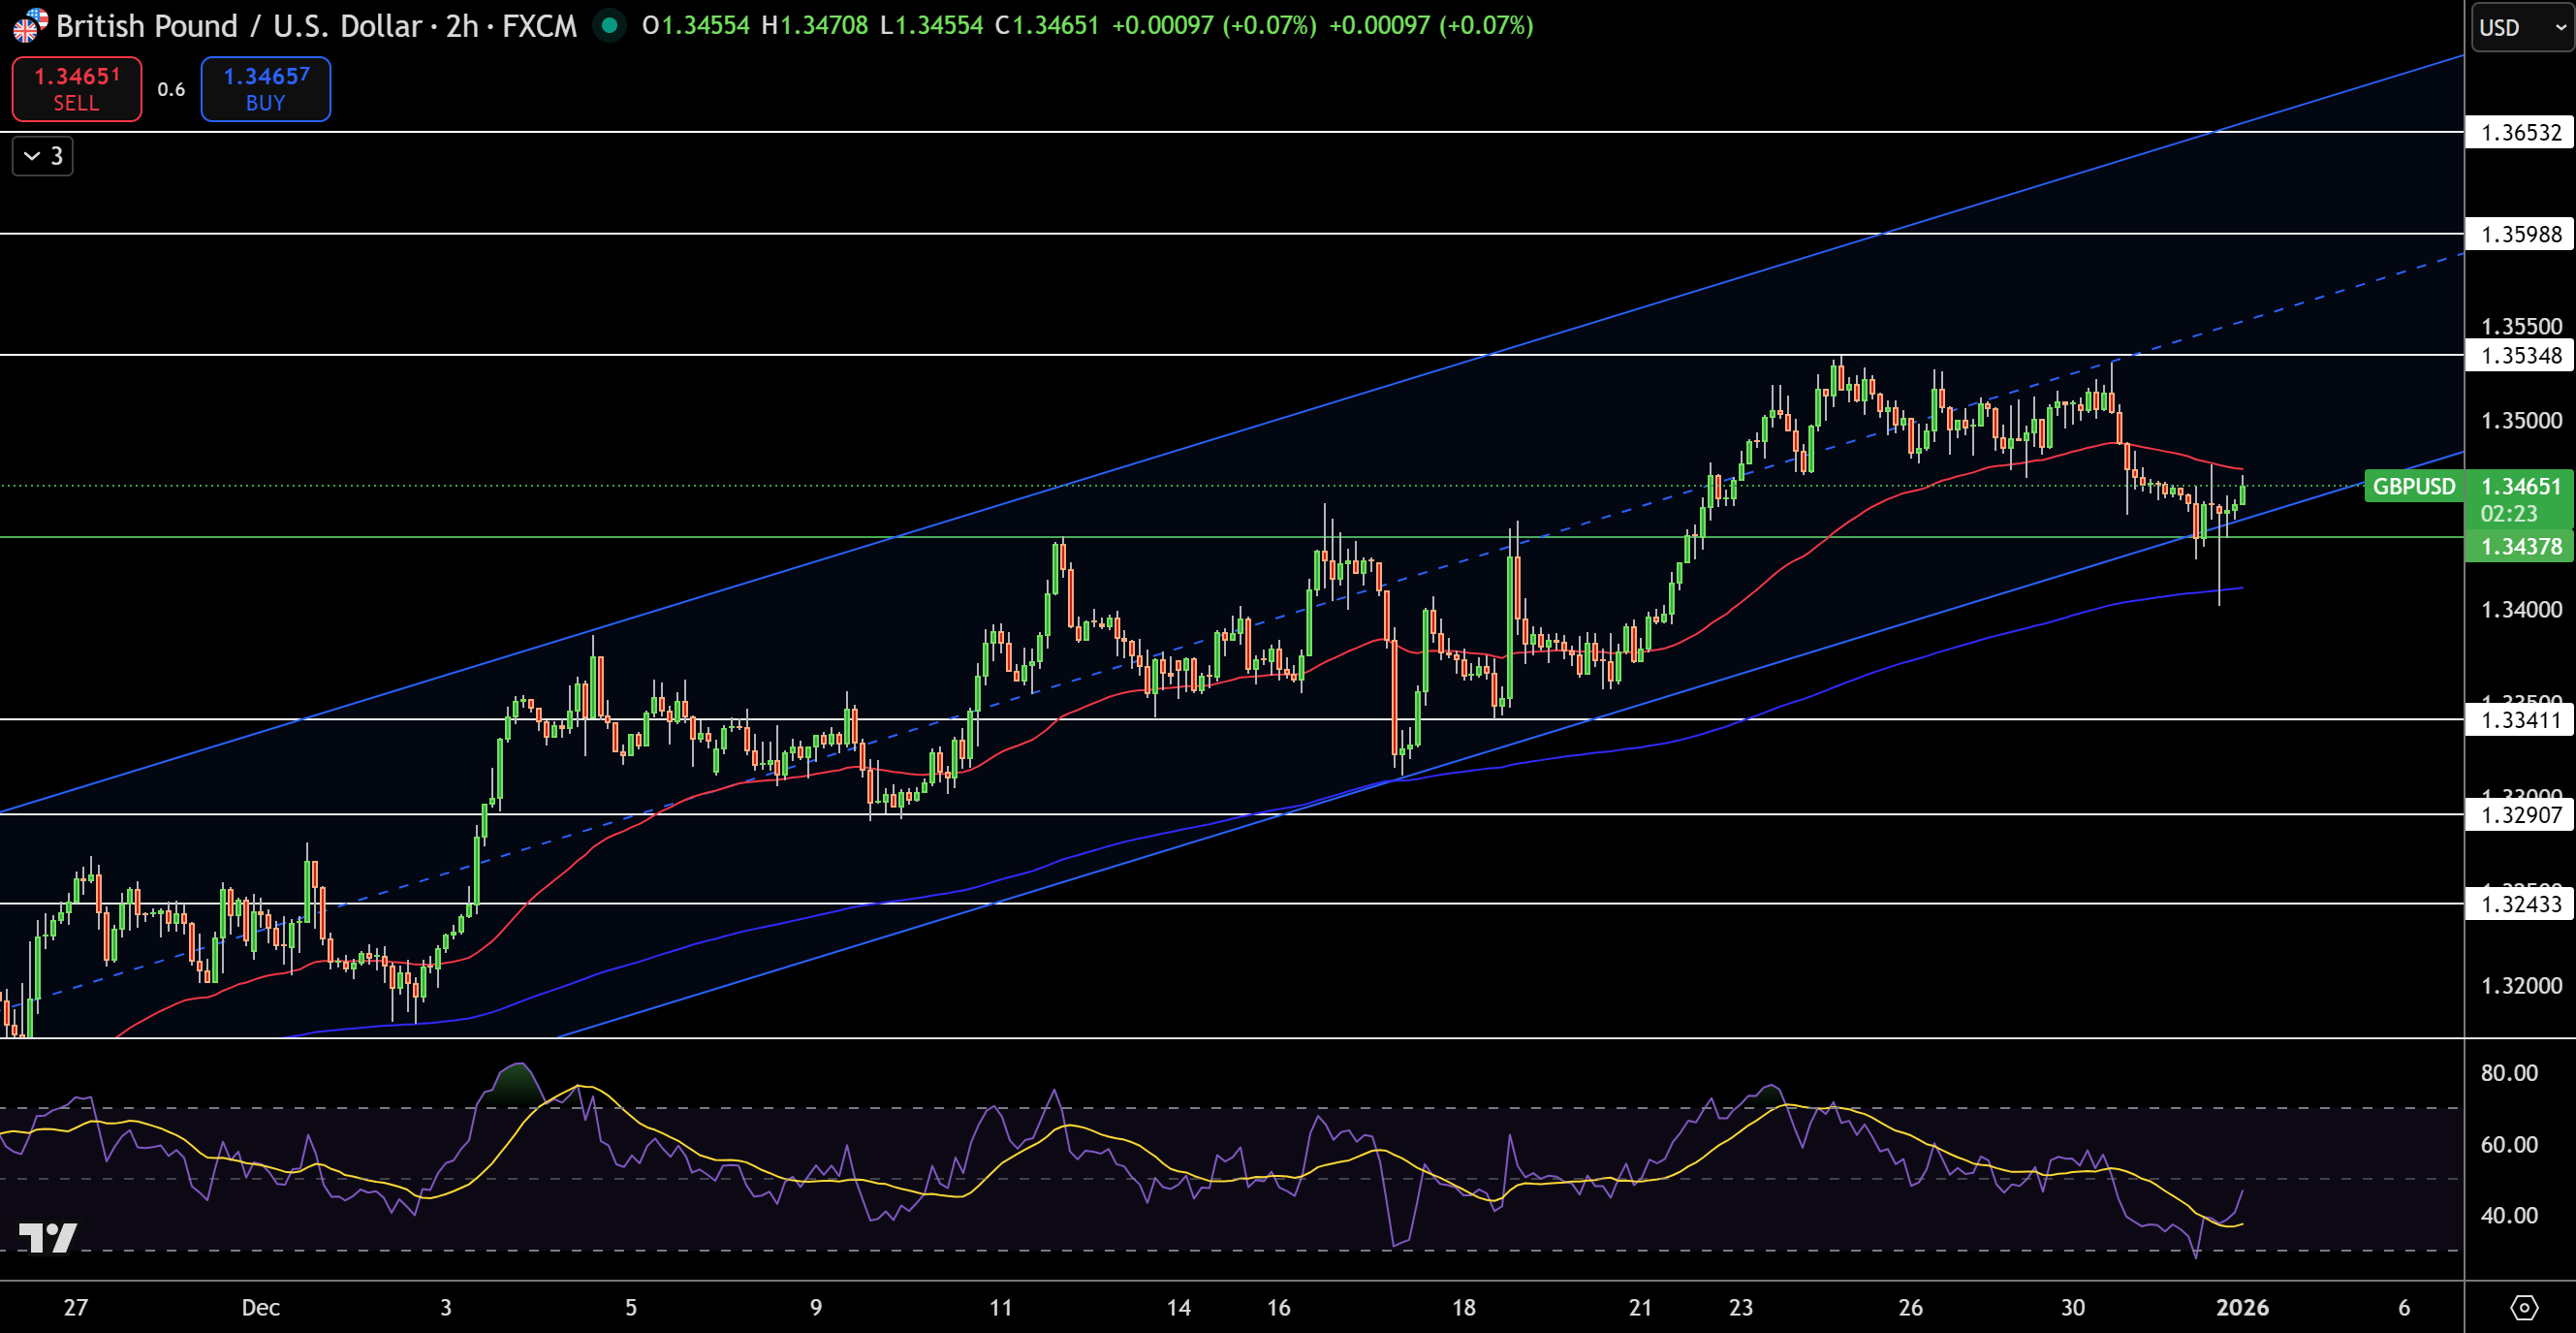
Task: Click the GBPUSD current price tag
Action: 2413,486
